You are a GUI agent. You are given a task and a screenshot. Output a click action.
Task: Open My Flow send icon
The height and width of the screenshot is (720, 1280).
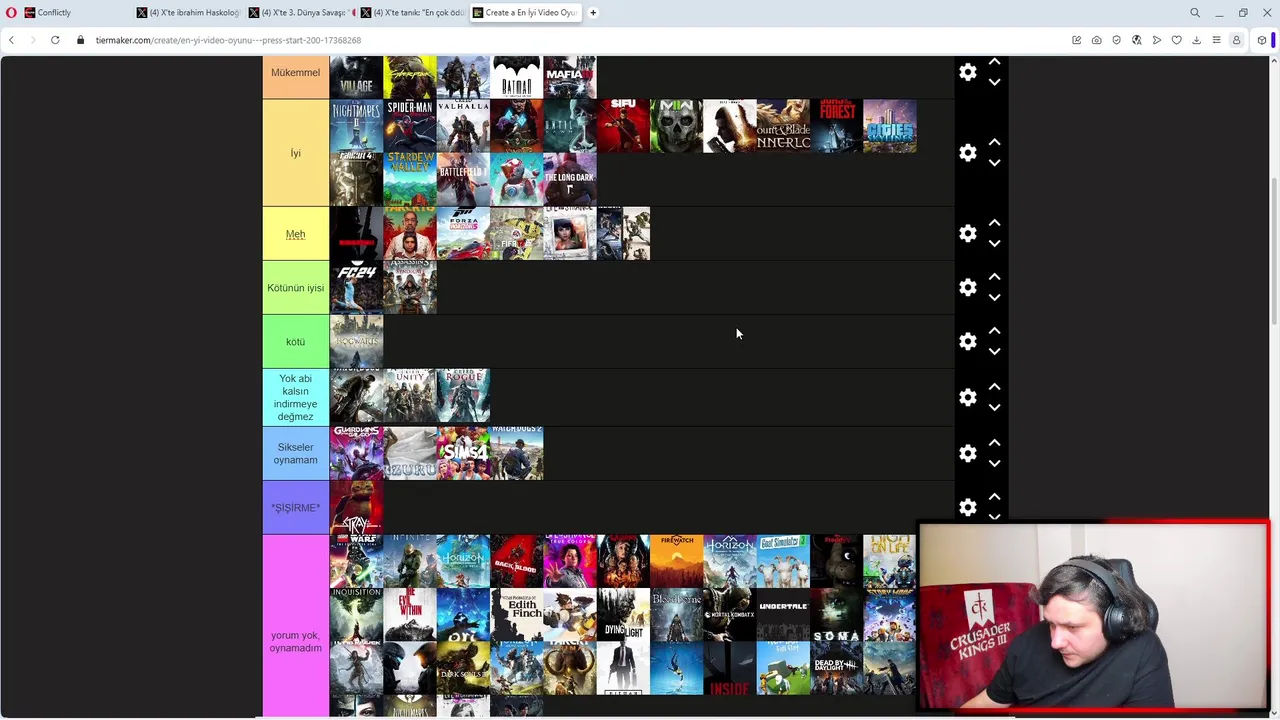pyautogui.click(x=1157, y=40)
